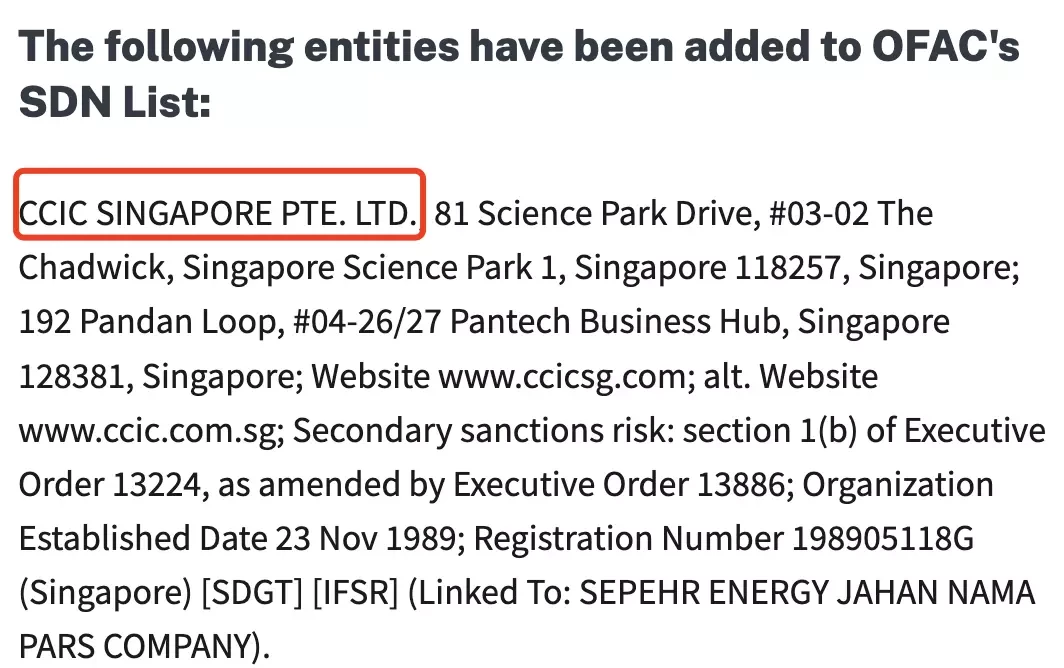Click 'SDN List:' in the heading

(x=115, y=102)
